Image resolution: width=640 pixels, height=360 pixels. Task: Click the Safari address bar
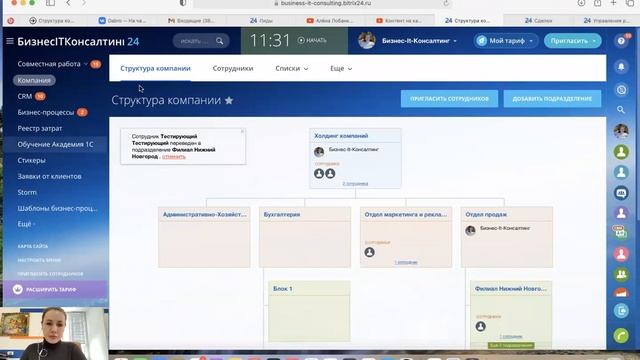322,3
